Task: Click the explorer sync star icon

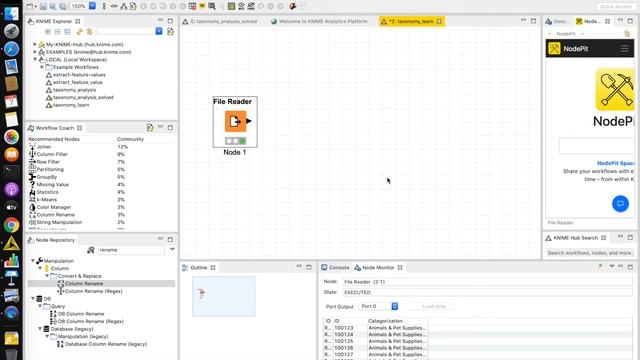Action: tap(89, 31)
